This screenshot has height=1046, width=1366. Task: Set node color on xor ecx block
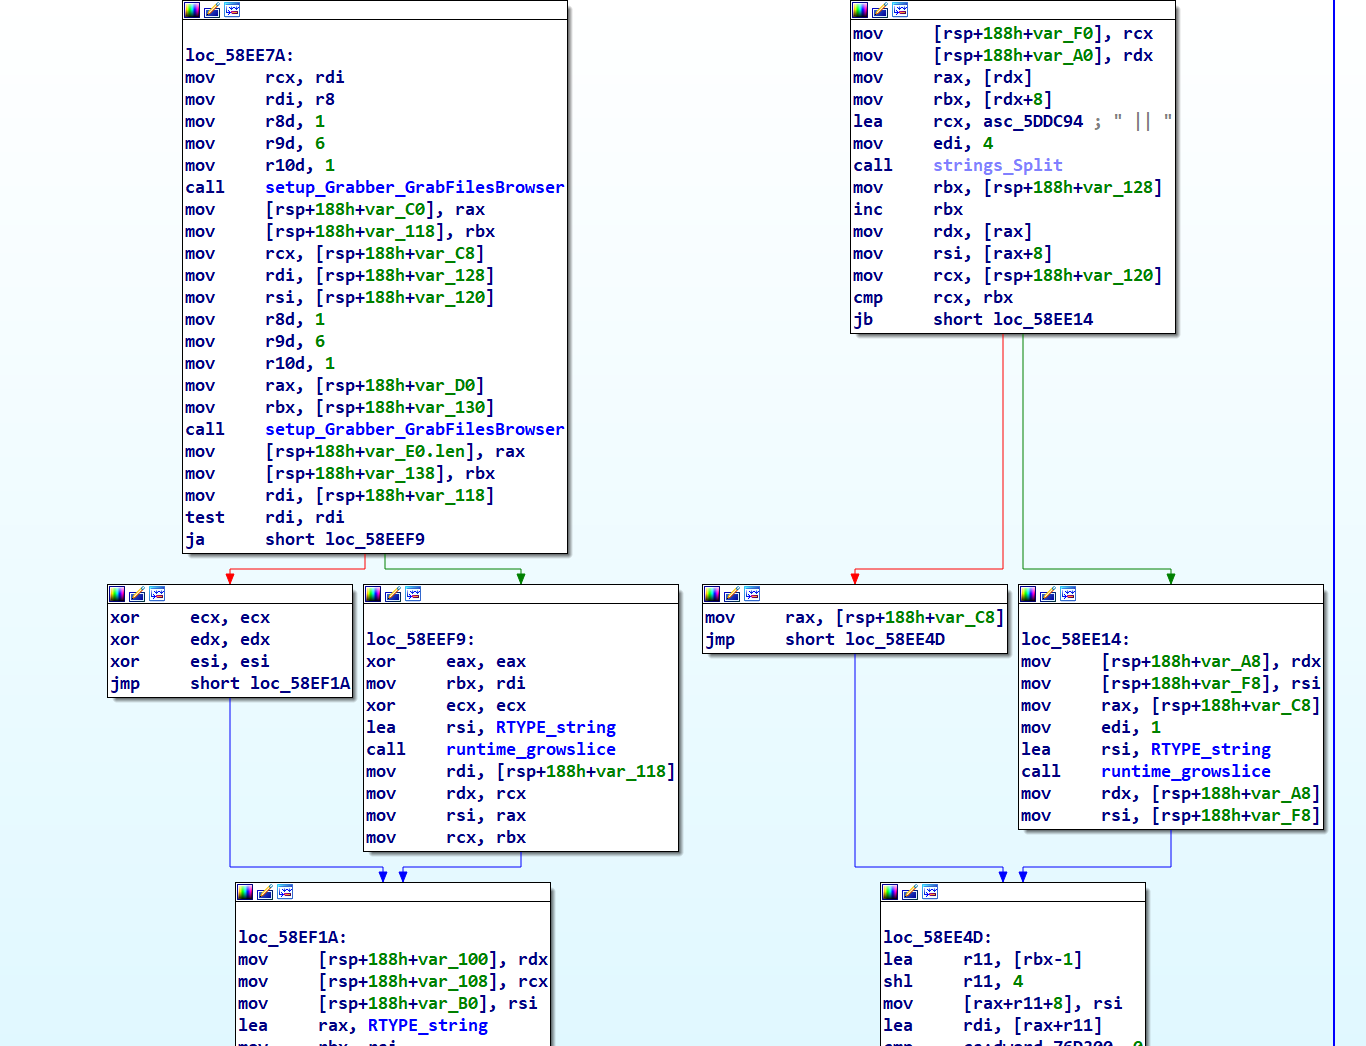tap(117, 594)
